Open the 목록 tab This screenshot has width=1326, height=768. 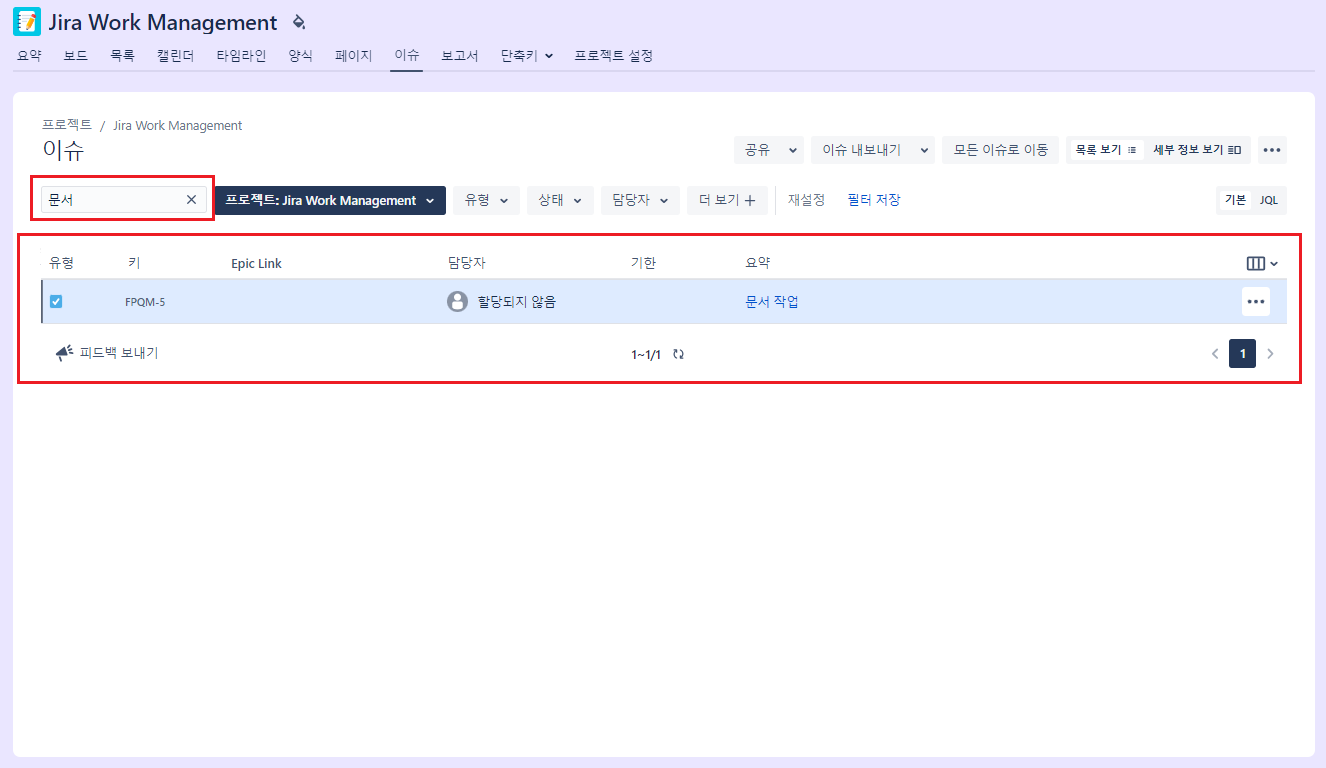tap(122, 56)
